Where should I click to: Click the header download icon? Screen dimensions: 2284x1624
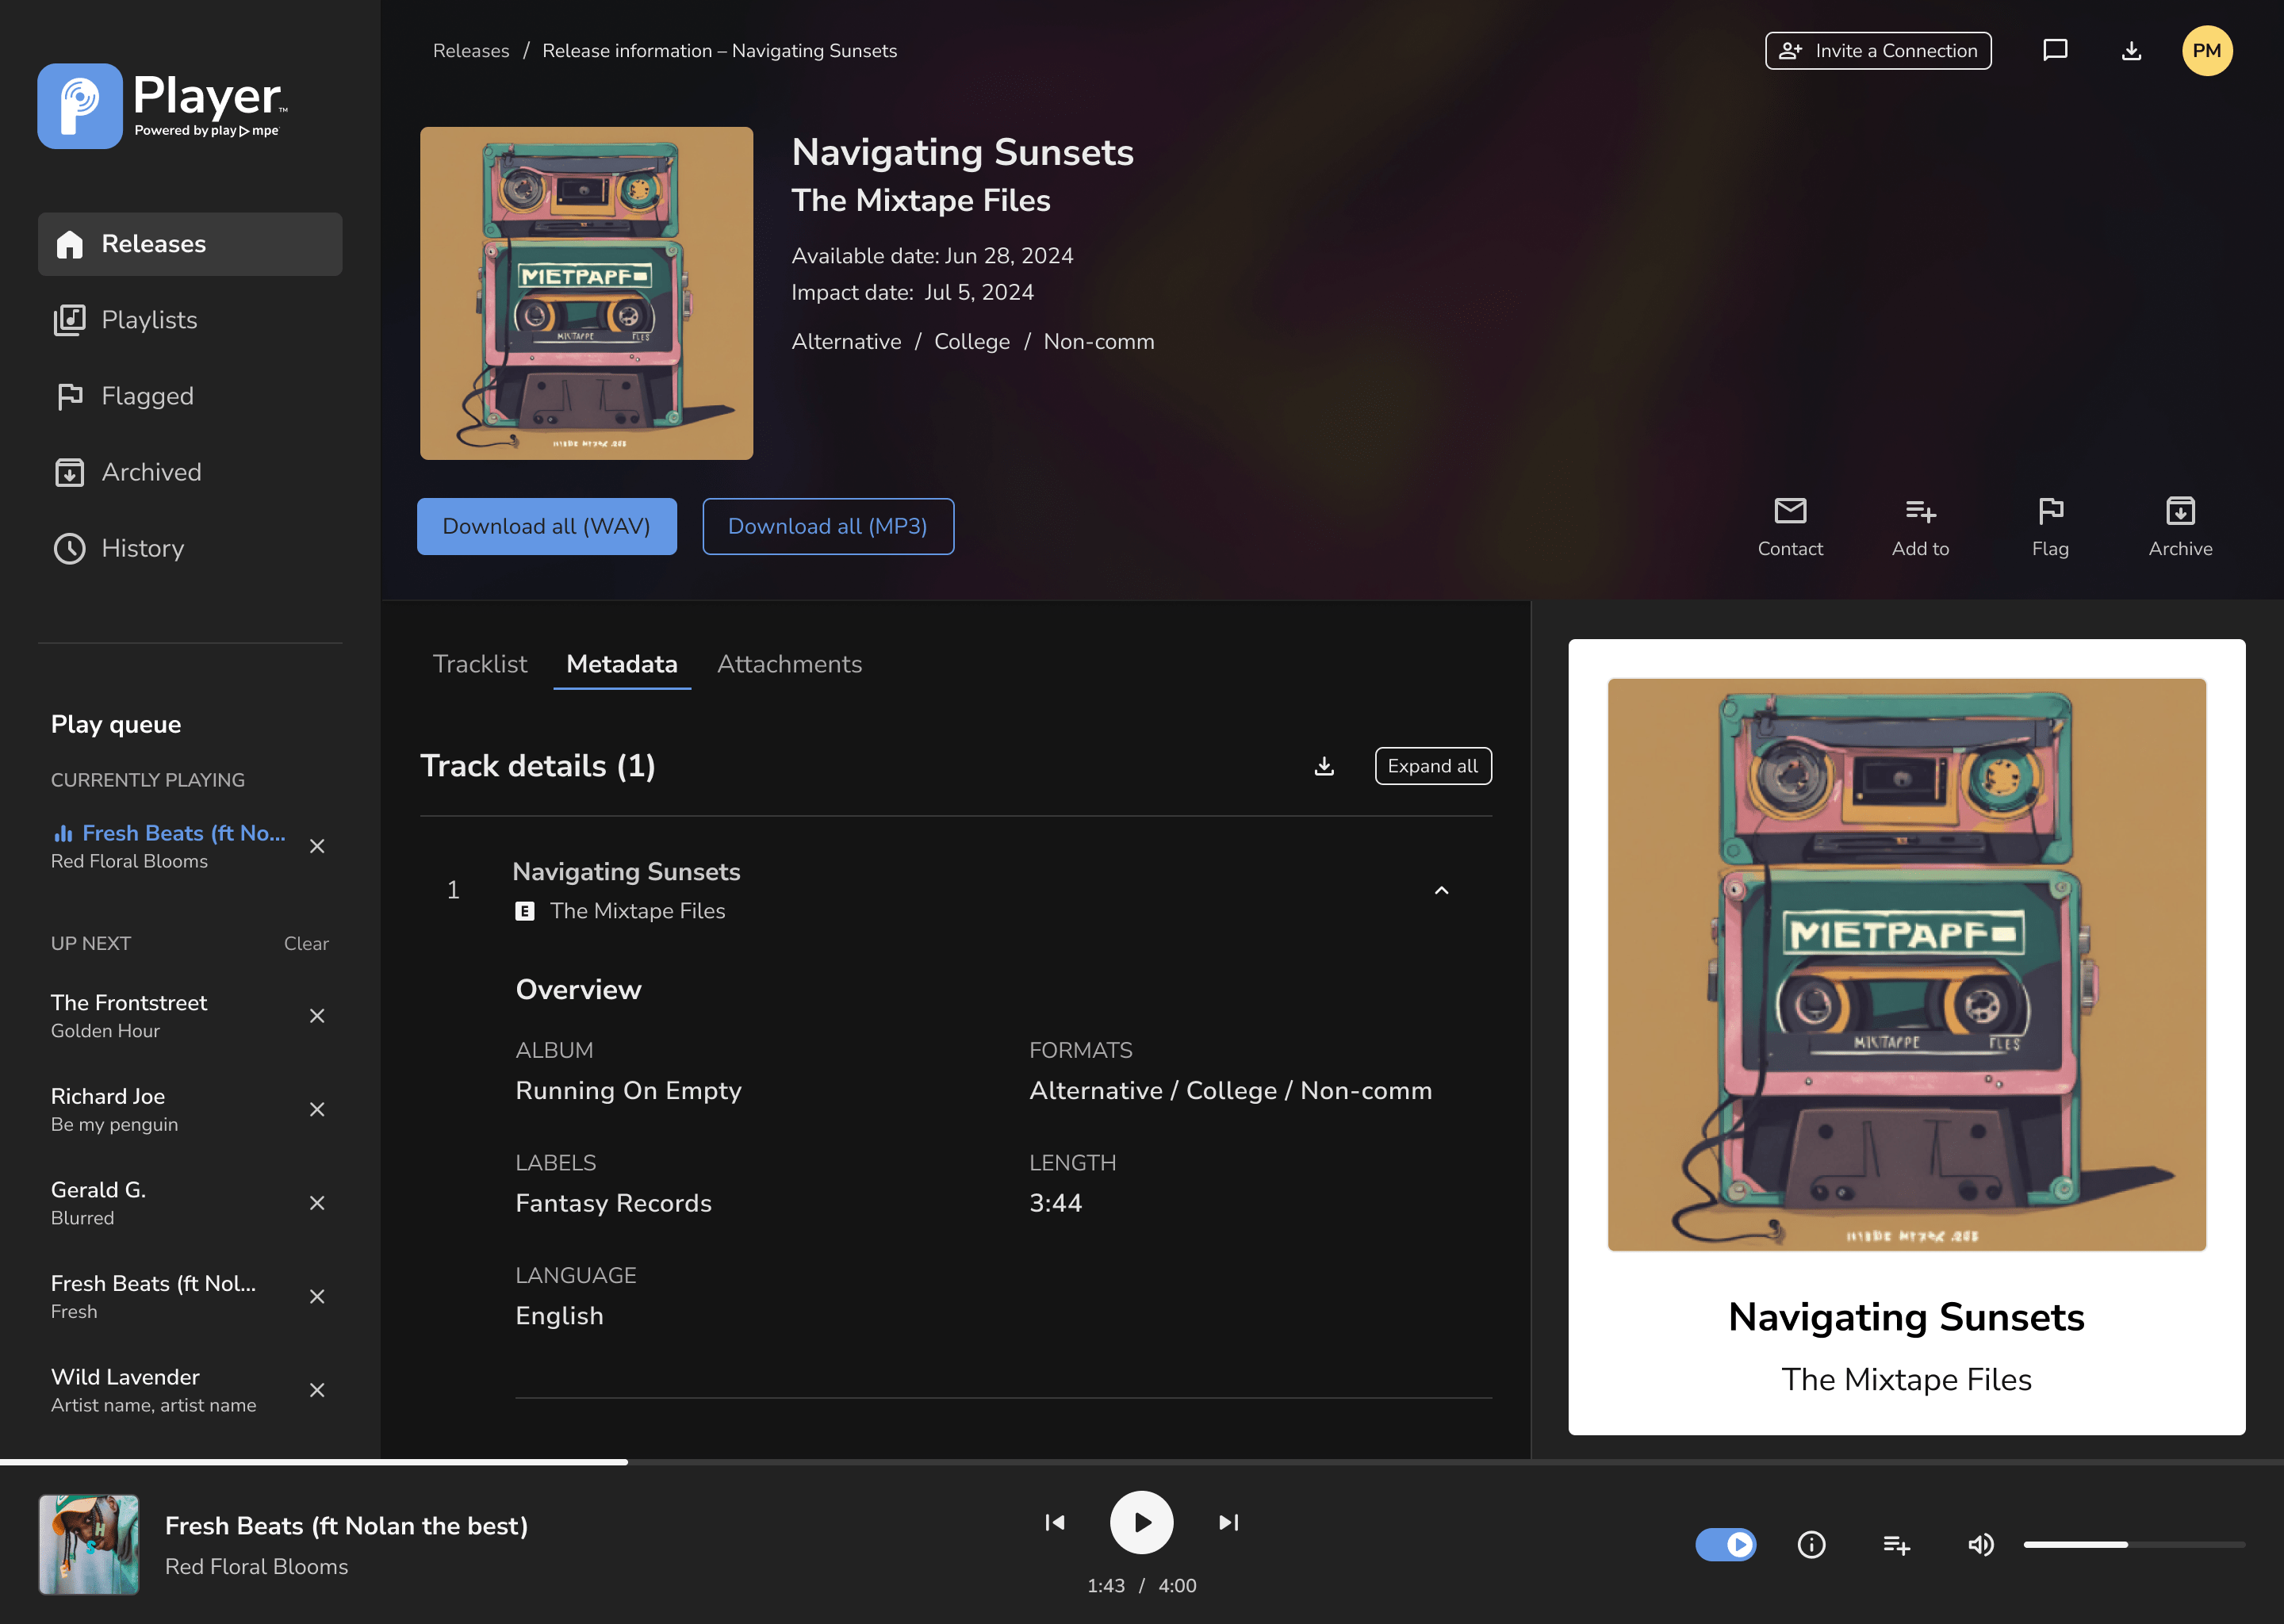tap(2131, 50)
